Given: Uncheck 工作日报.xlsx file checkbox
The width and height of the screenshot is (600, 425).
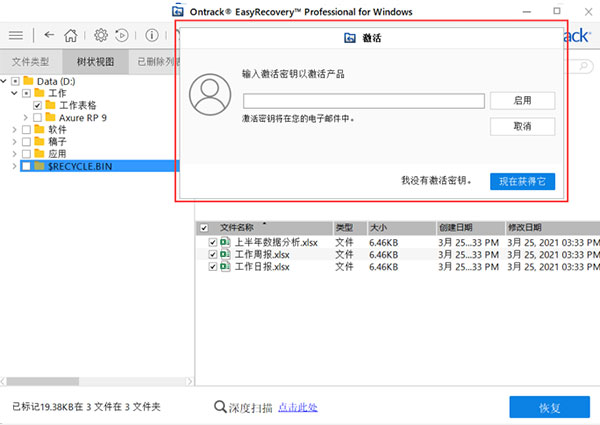Looking at the screenshot, I should [213, 267].
